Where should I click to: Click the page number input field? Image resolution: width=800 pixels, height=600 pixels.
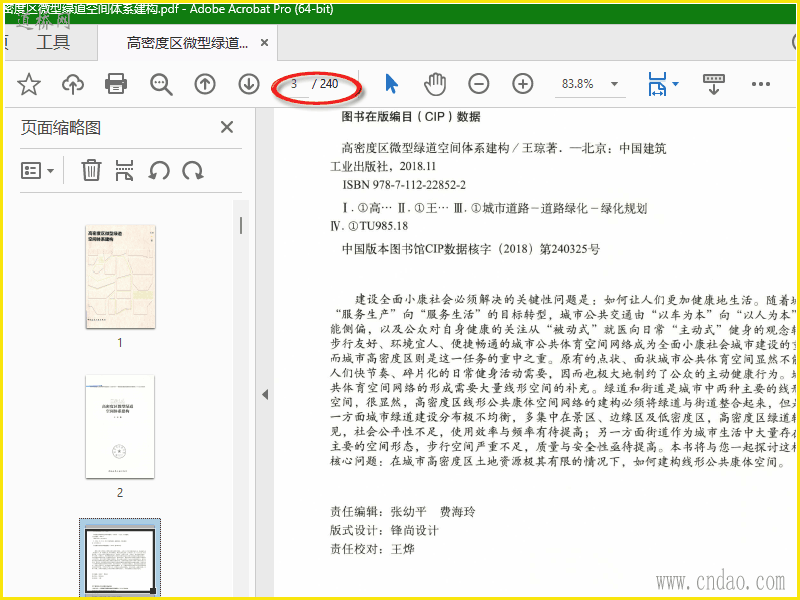pyautogui.click(x=295, y=84)
